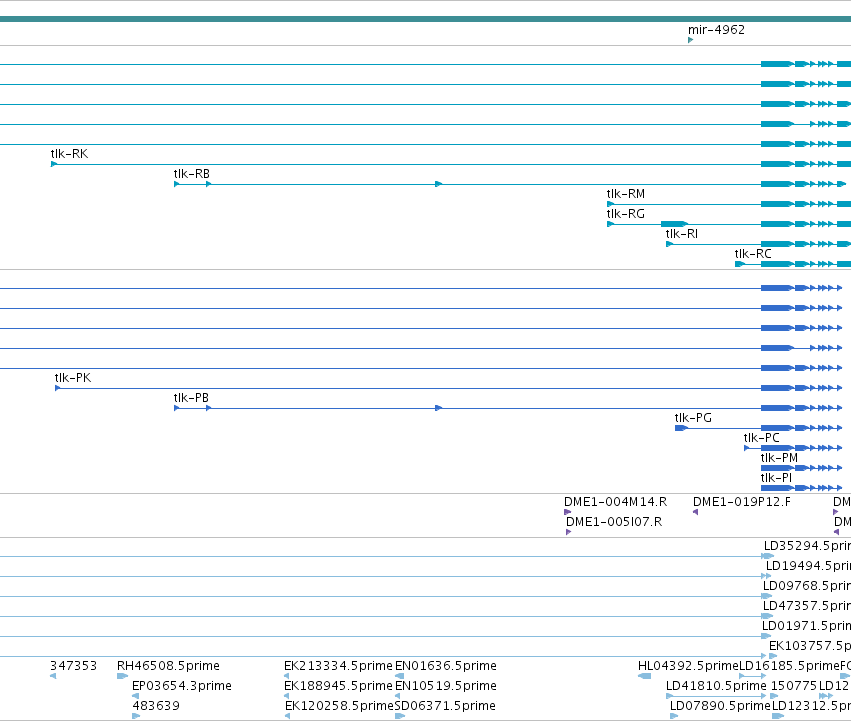
Task: Click the tlk-RB transcript start arrow
Action: tap(176, 184)
